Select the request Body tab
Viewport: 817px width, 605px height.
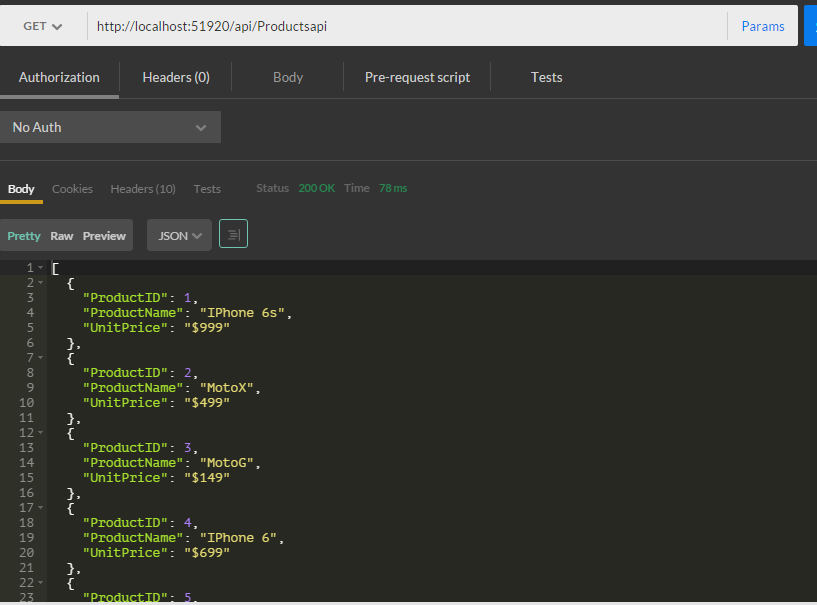(288, 77)
